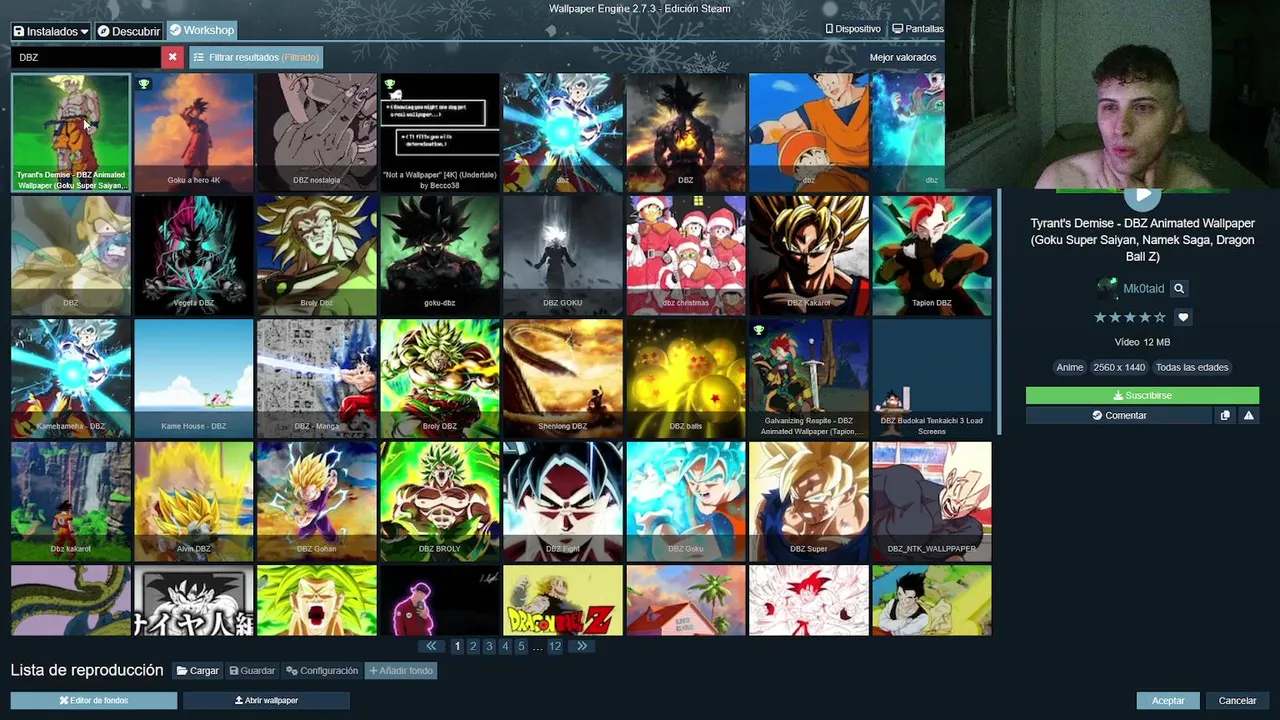This screenshot has width=1280, height=720.
Task: Click the Cancelar button
Action: pyautogui.click(x=1237, y=700)
